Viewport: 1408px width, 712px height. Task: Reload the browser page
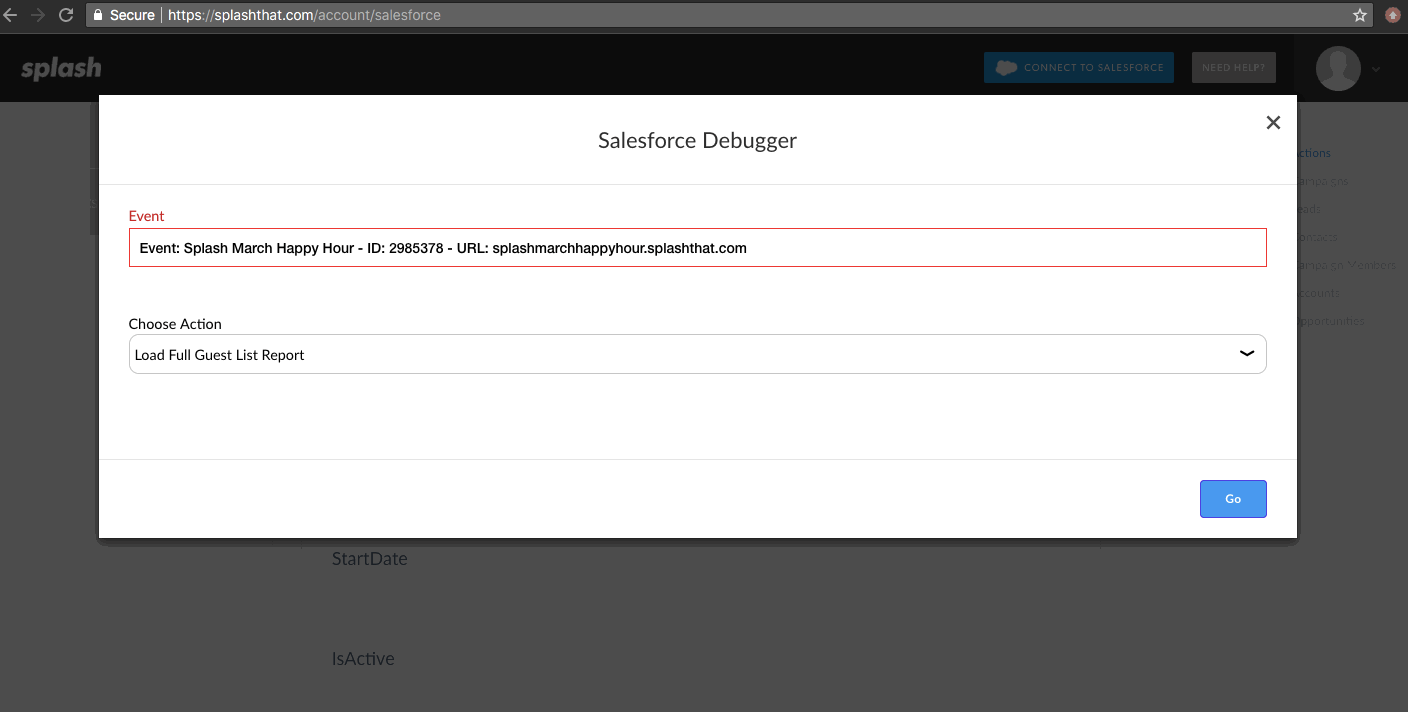pyautogui.click(x=66, y=15)
